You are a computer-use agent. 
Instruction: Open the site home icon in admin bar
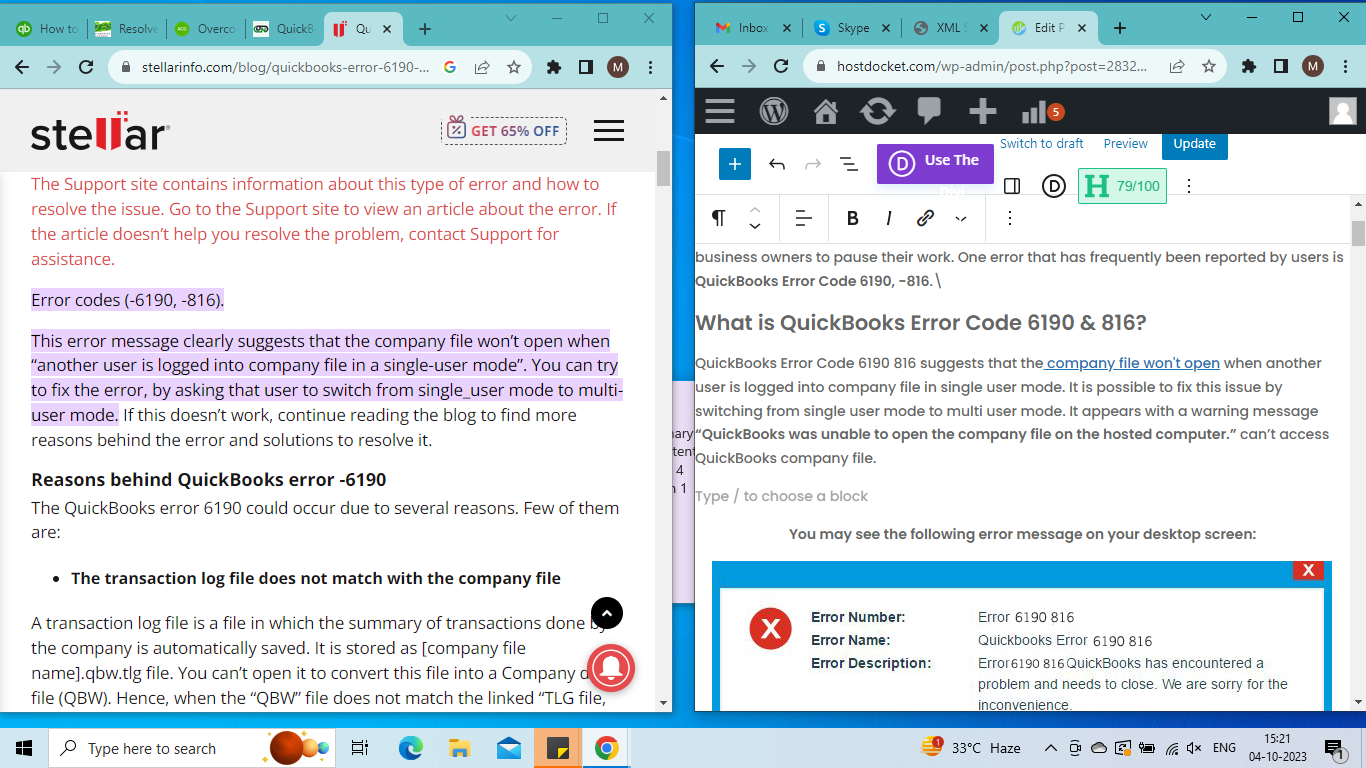coord(826,111)
